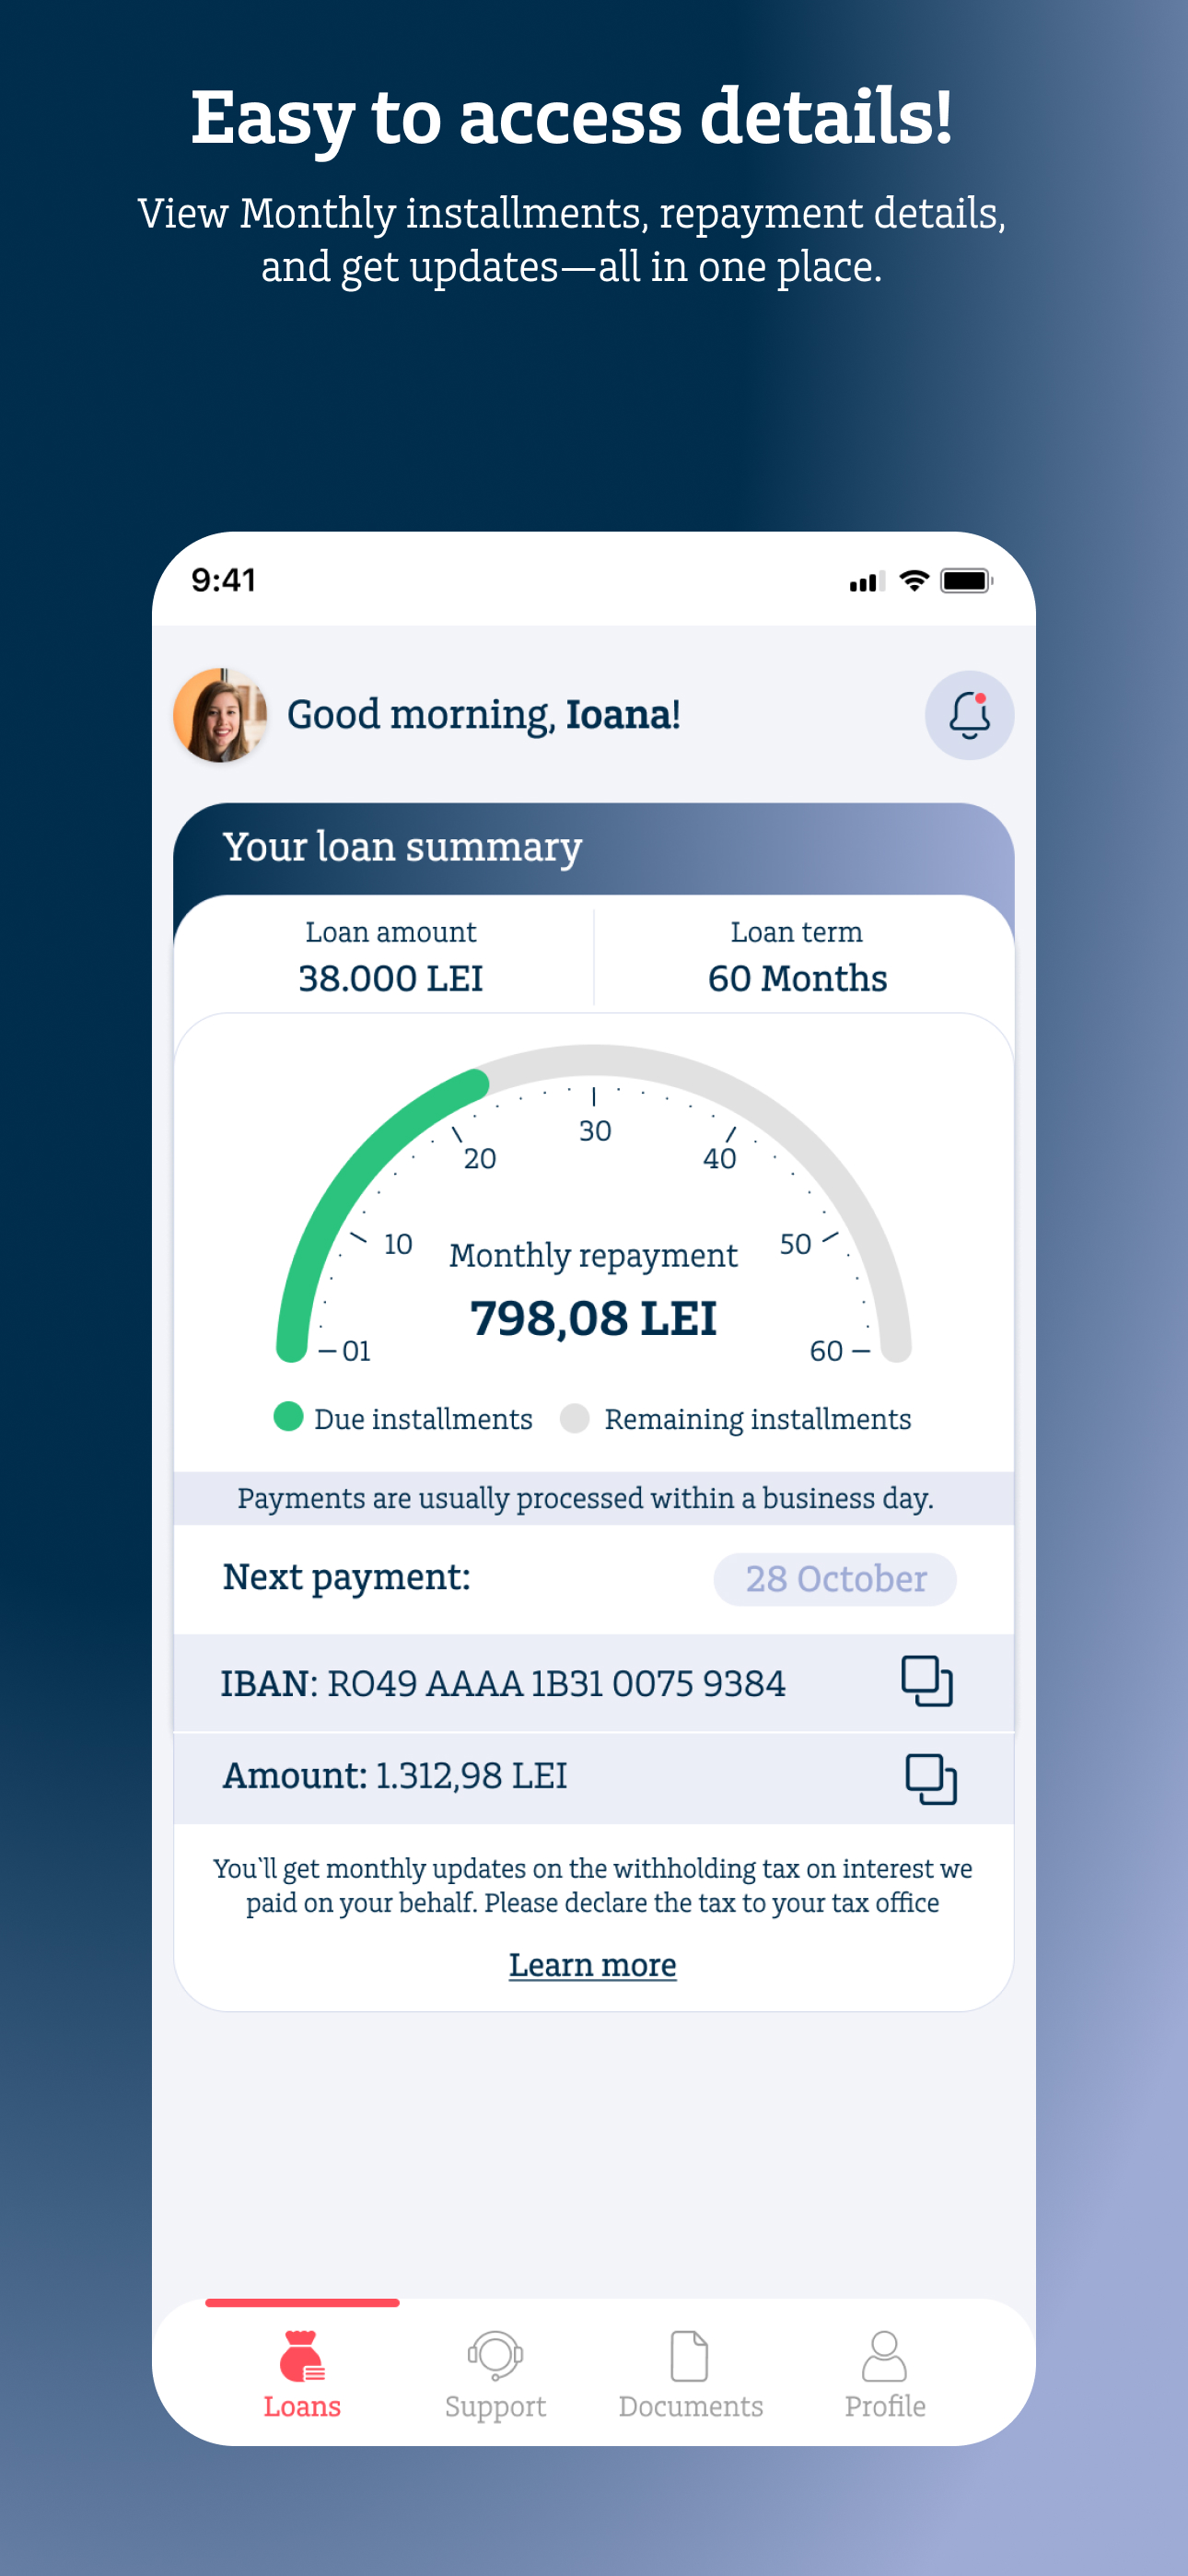This screenshot has height=2576, width=1188.
Task: Switch to the Loans tab
Action: 302,2374
